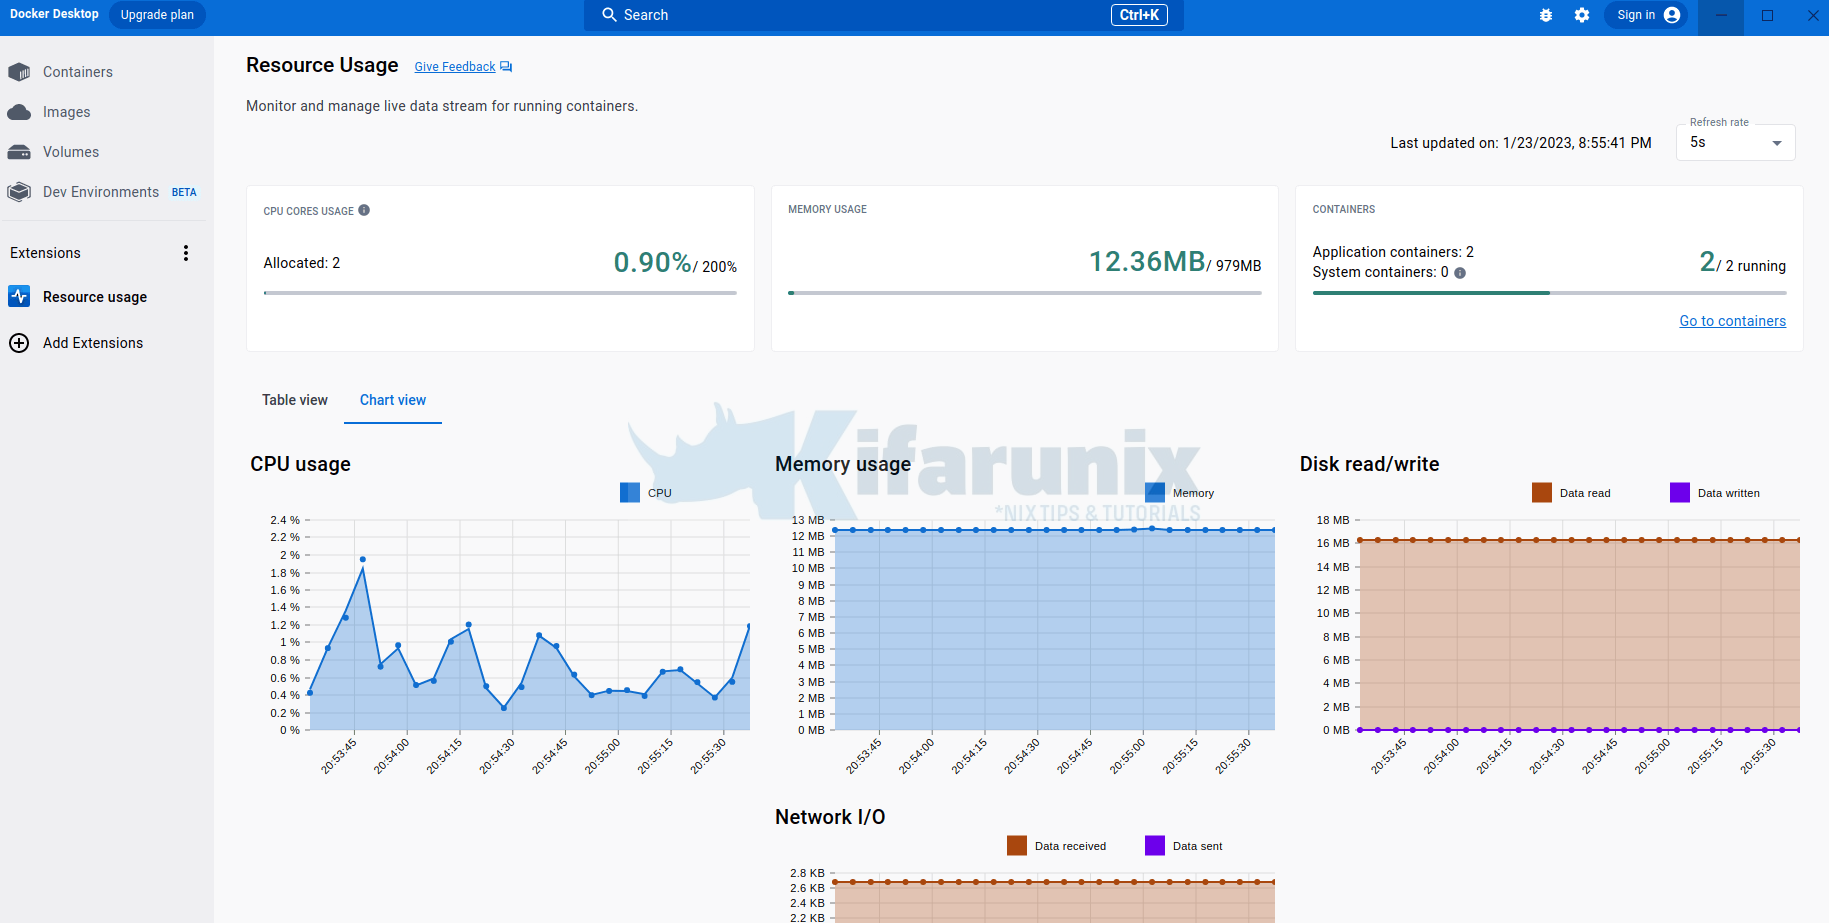The image size is (1829, 923).
Task: Open the Containers sidebar icon
Action: [x=19, y=72]
